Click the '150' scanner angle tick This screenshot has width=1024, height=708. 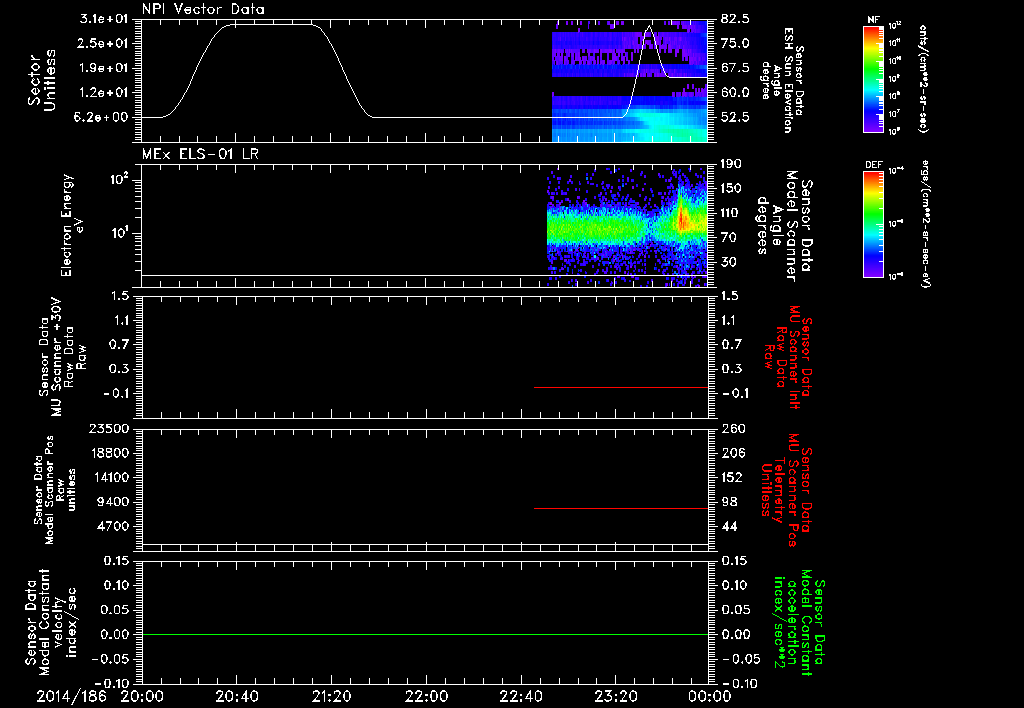[732, 189]
